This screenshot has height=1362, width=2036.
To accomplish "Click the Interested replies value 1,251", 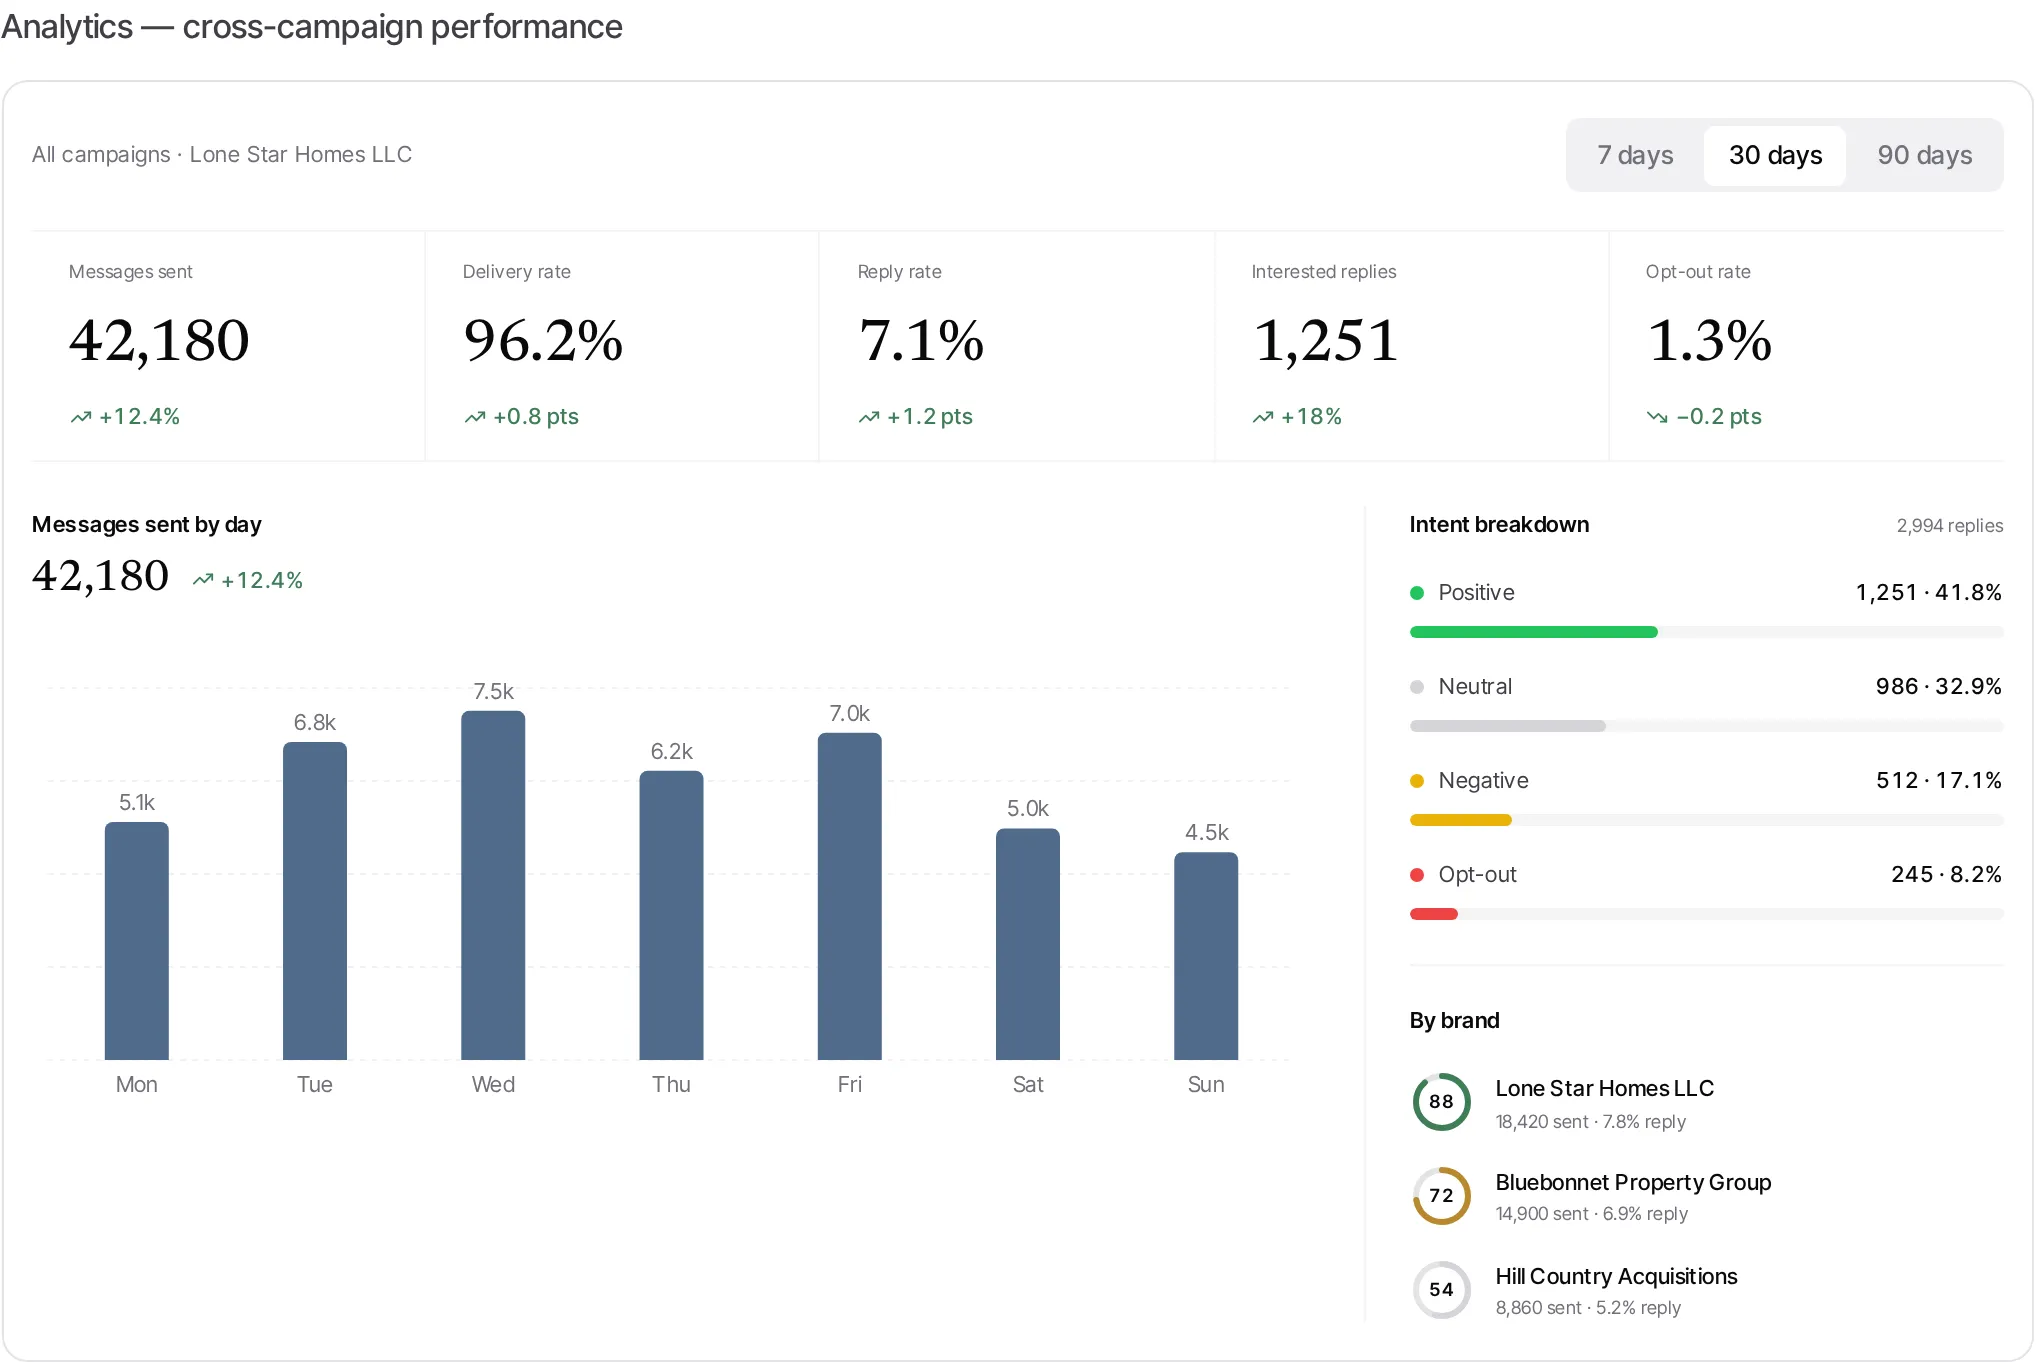I will point(1325,341).
